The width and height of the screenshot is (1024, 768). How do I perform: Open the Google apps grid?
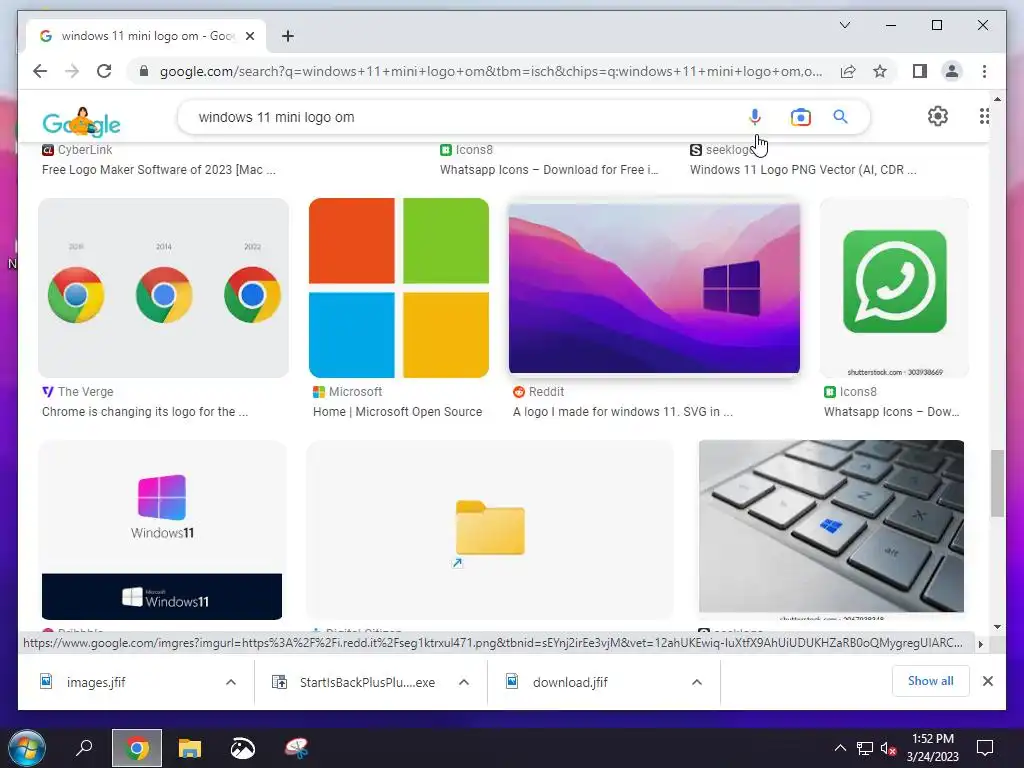(x=984, y=116)
